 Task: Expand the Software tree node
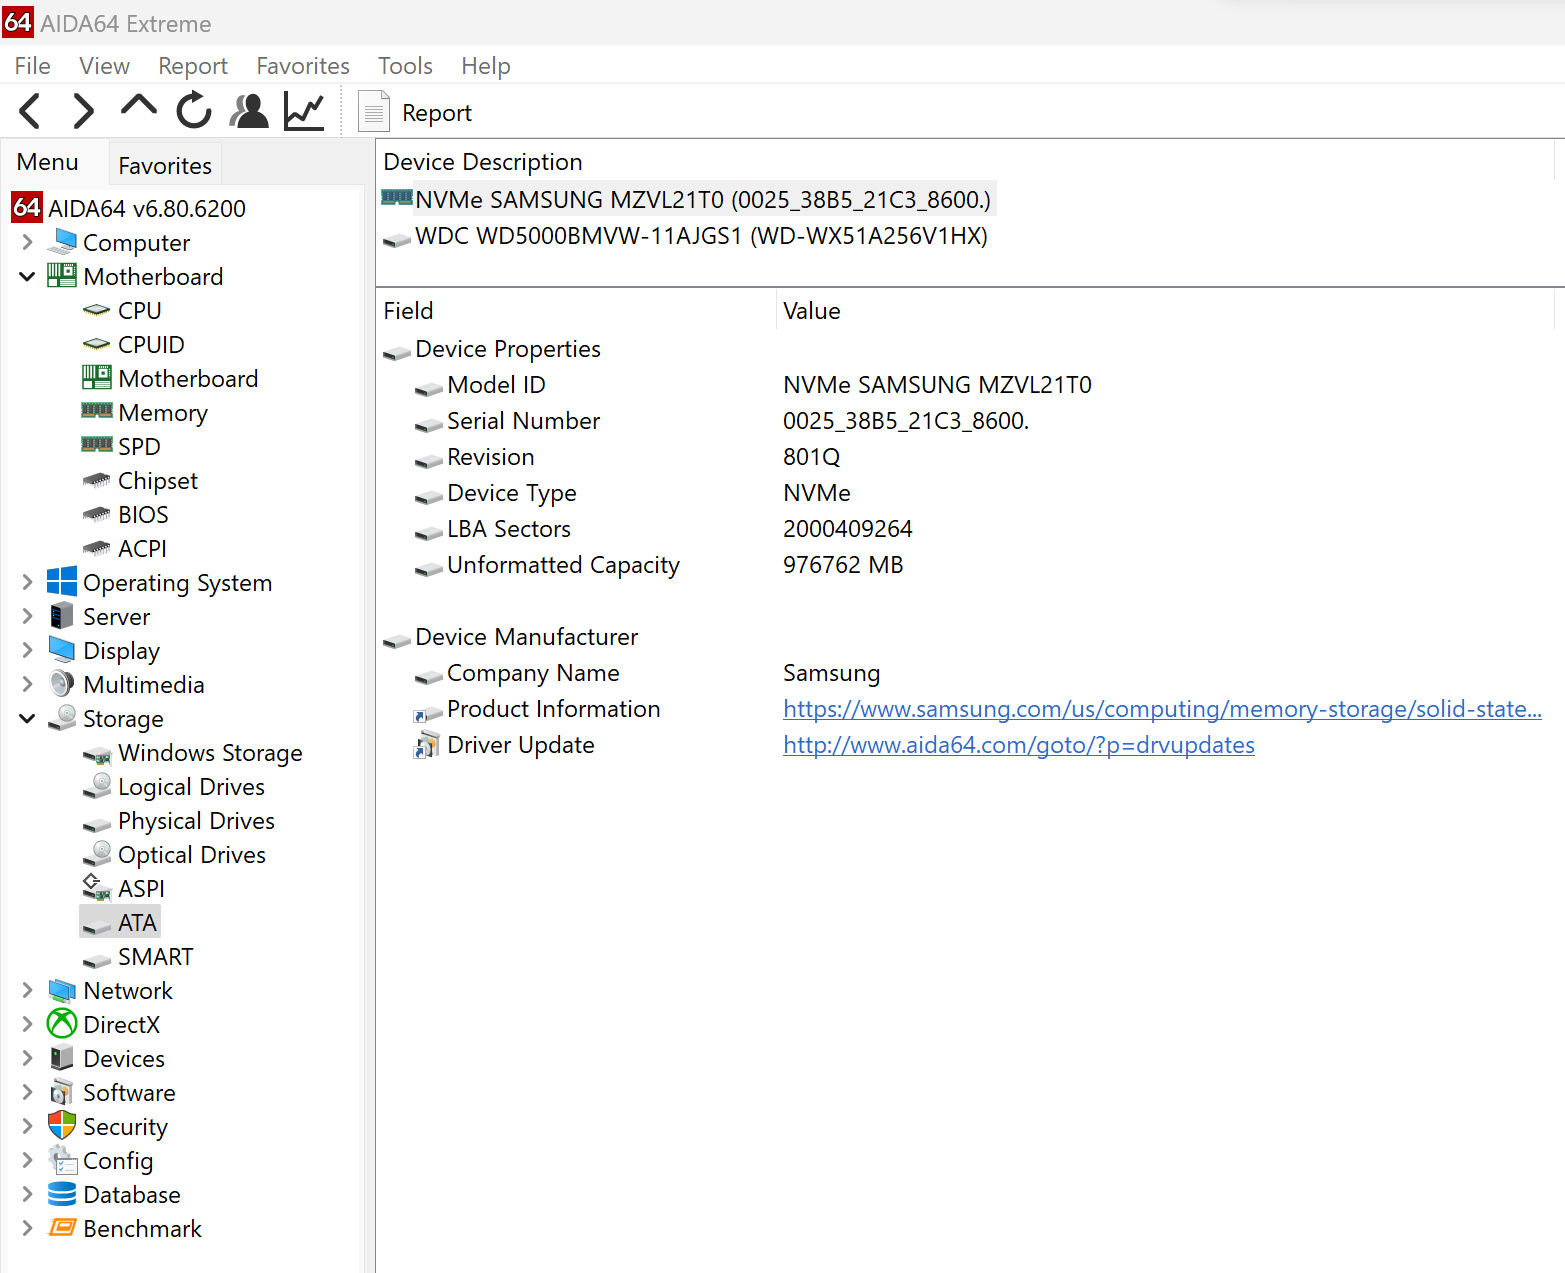(27, 1092)
